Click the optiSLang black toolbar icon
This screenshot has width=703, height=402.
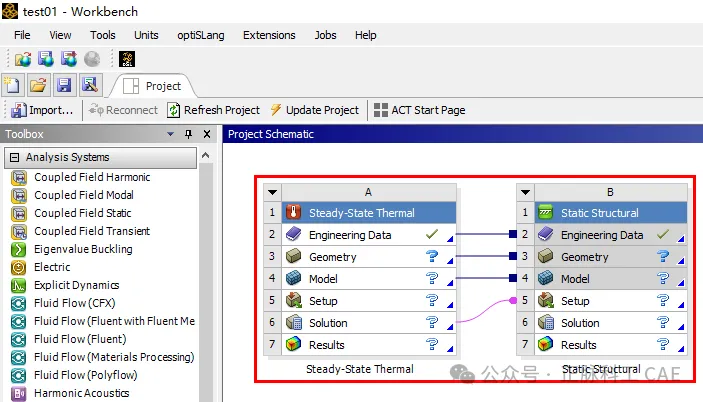(127, 60)
